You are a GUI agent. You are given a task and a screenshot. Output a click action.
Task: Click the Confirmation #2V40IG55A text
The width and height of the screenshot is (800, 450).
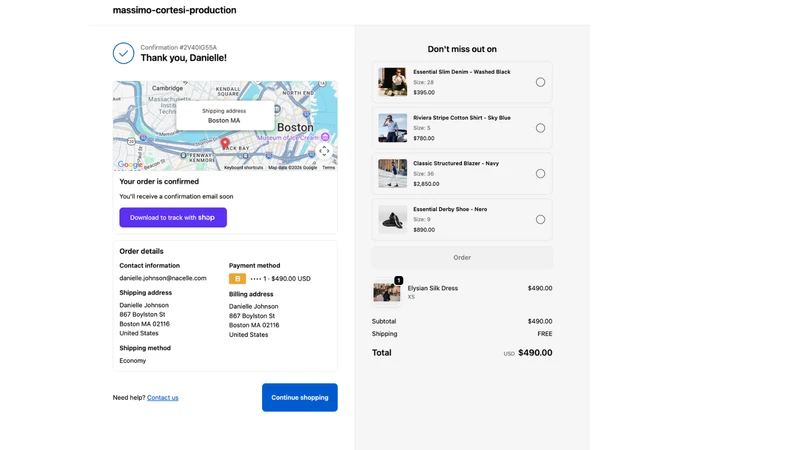179,47
